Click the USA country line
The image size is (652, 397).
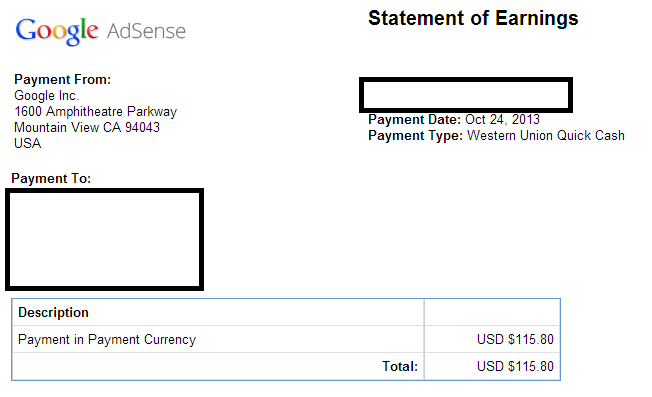tap(27, 143)
